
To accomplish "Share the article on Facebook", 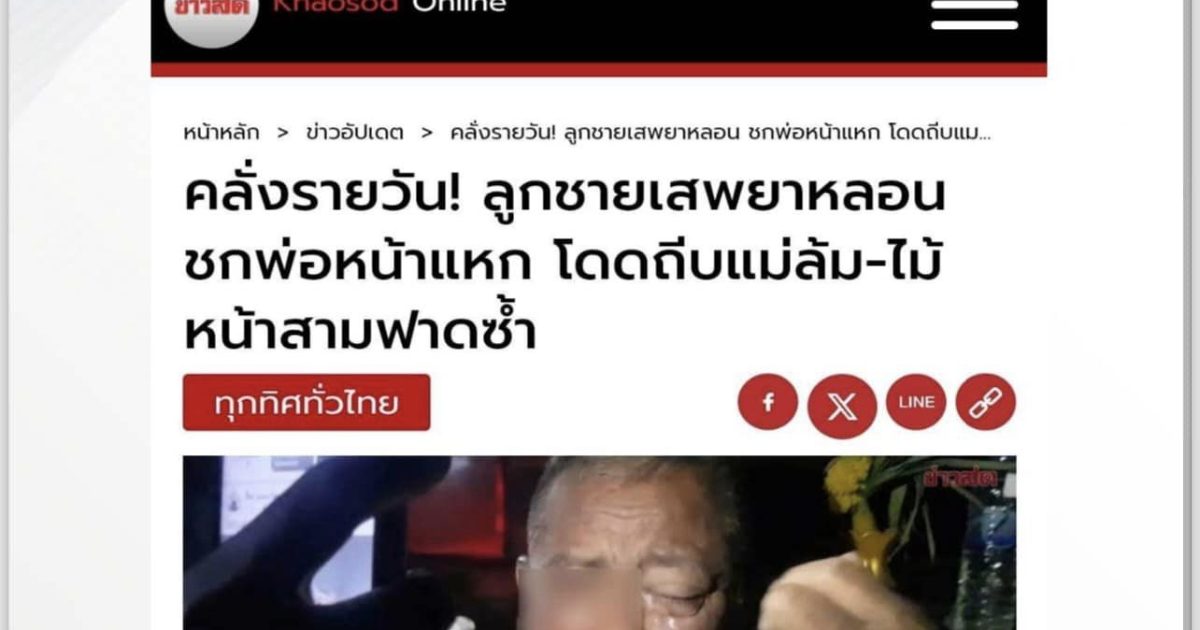I will (768, 402).
